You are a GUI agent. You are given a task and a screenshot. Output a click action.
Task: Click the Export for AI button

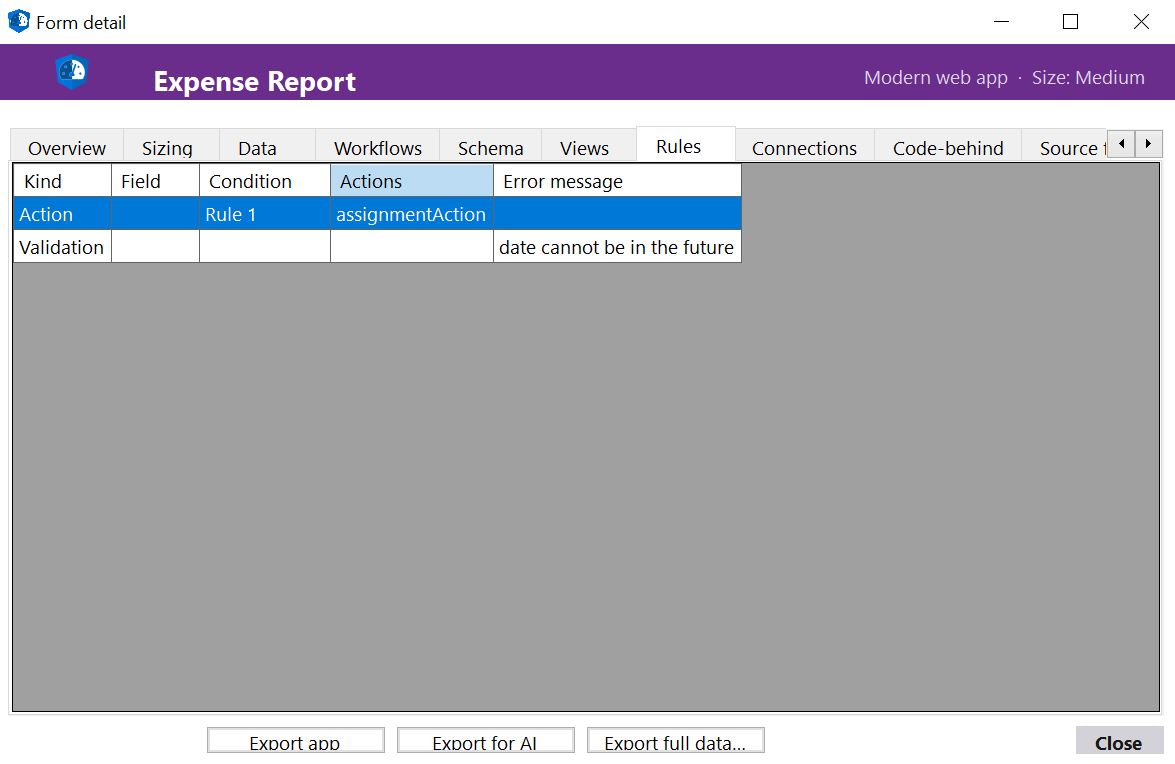tap(485, 740)
